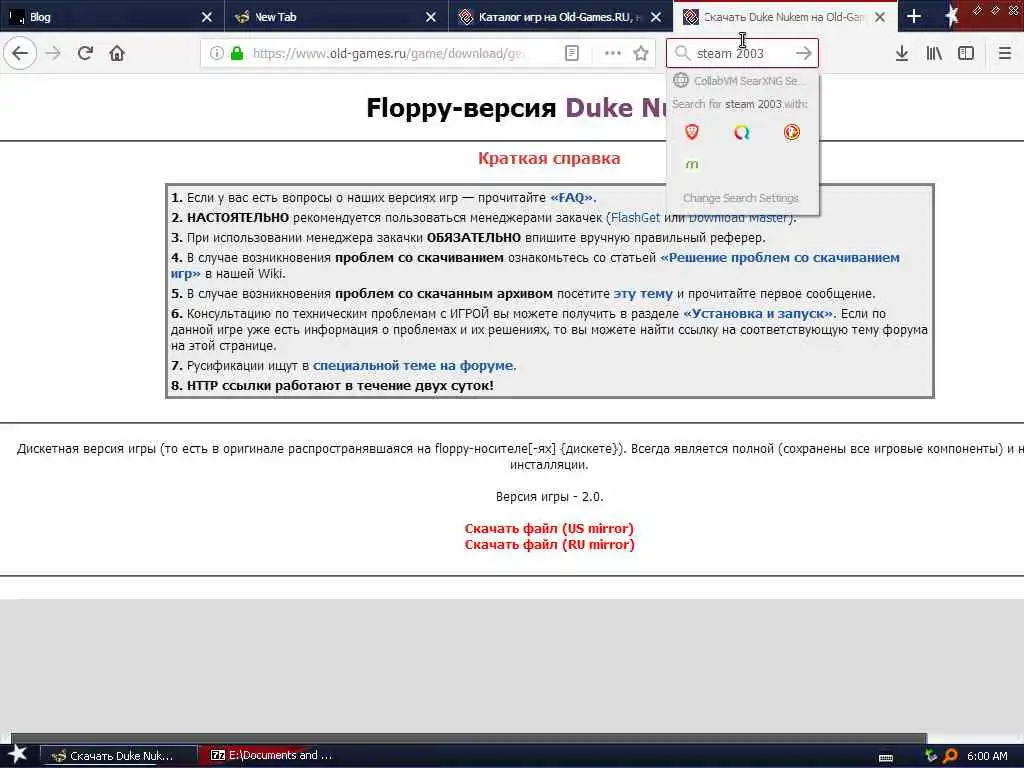
Task: Open the FlashGet link
Action: click(635, 217)
